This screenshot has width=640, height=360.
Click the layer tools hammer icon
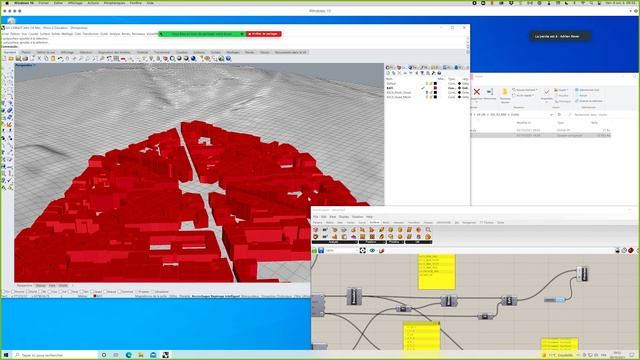coord(433,73)
